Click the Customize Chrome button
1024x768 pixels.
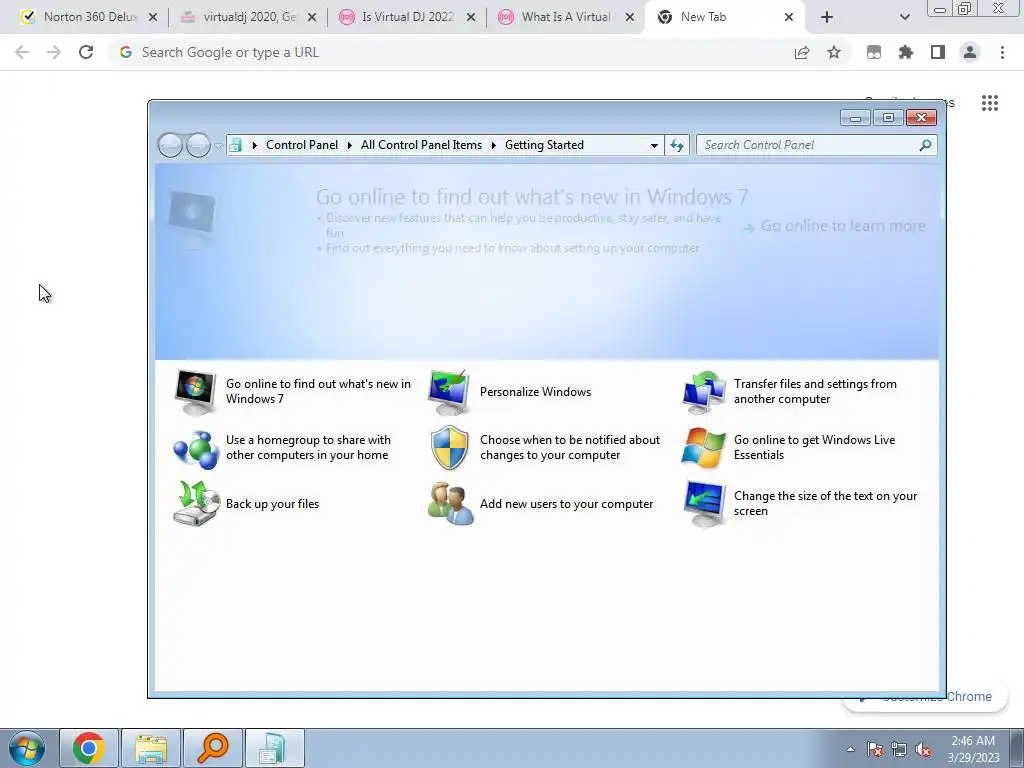[x=925, y=697]
